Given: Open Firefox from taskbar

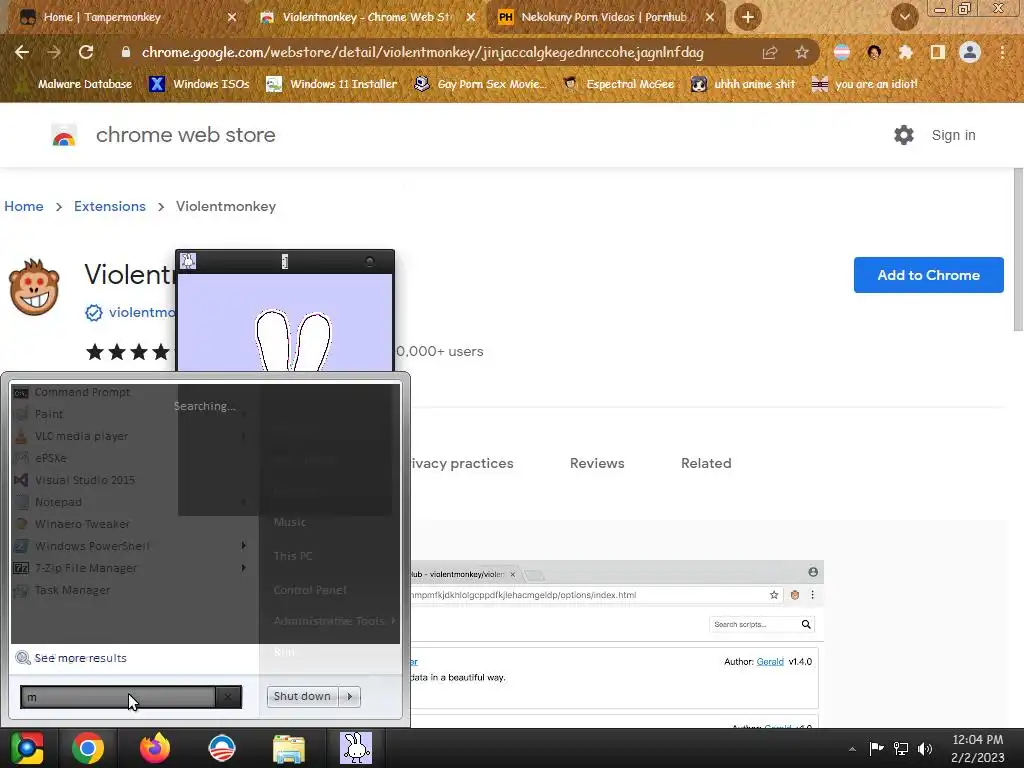Looking at the screenshot, I should click(155, 748).
